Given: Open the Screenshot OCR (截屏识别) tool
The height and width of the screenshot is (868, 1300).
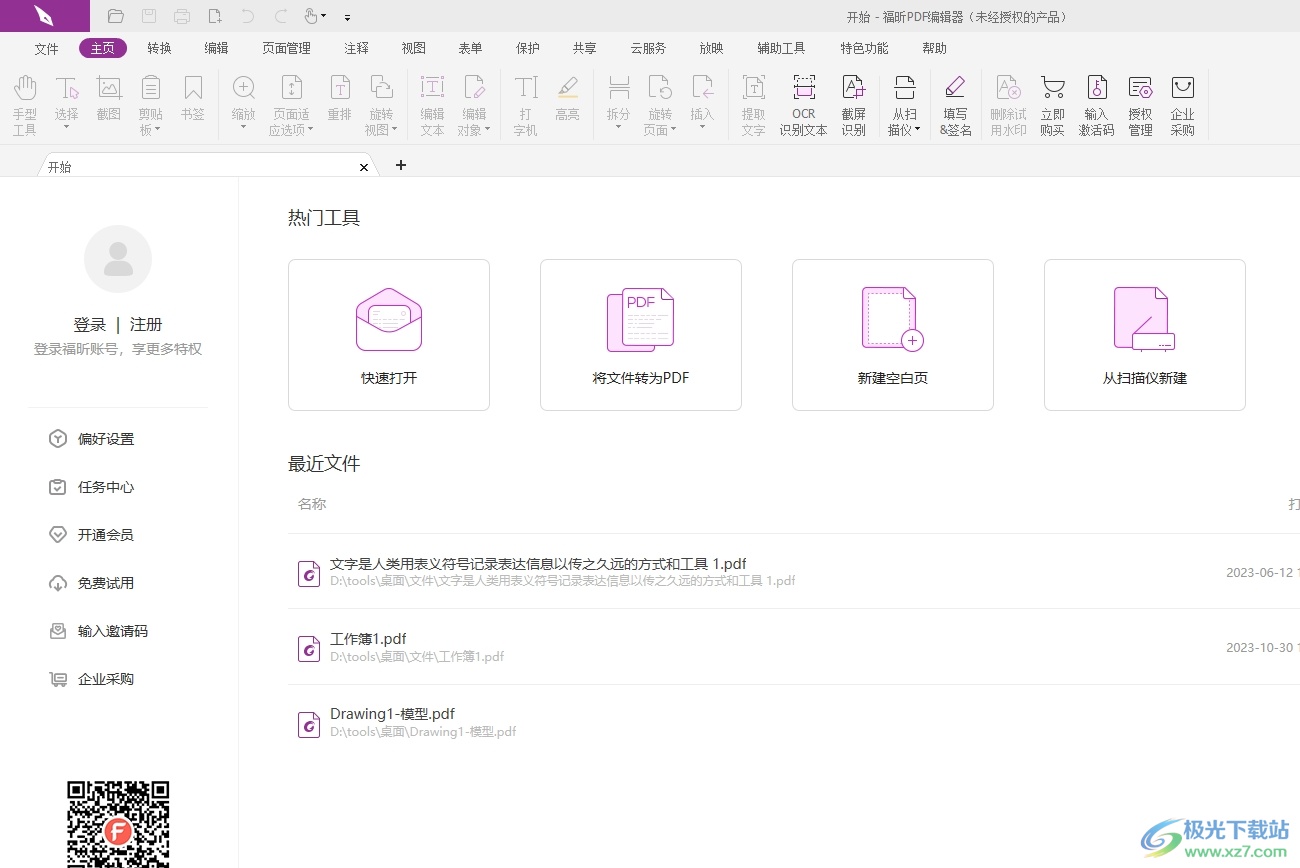Looking at the screenshot, I should point(854,104).
